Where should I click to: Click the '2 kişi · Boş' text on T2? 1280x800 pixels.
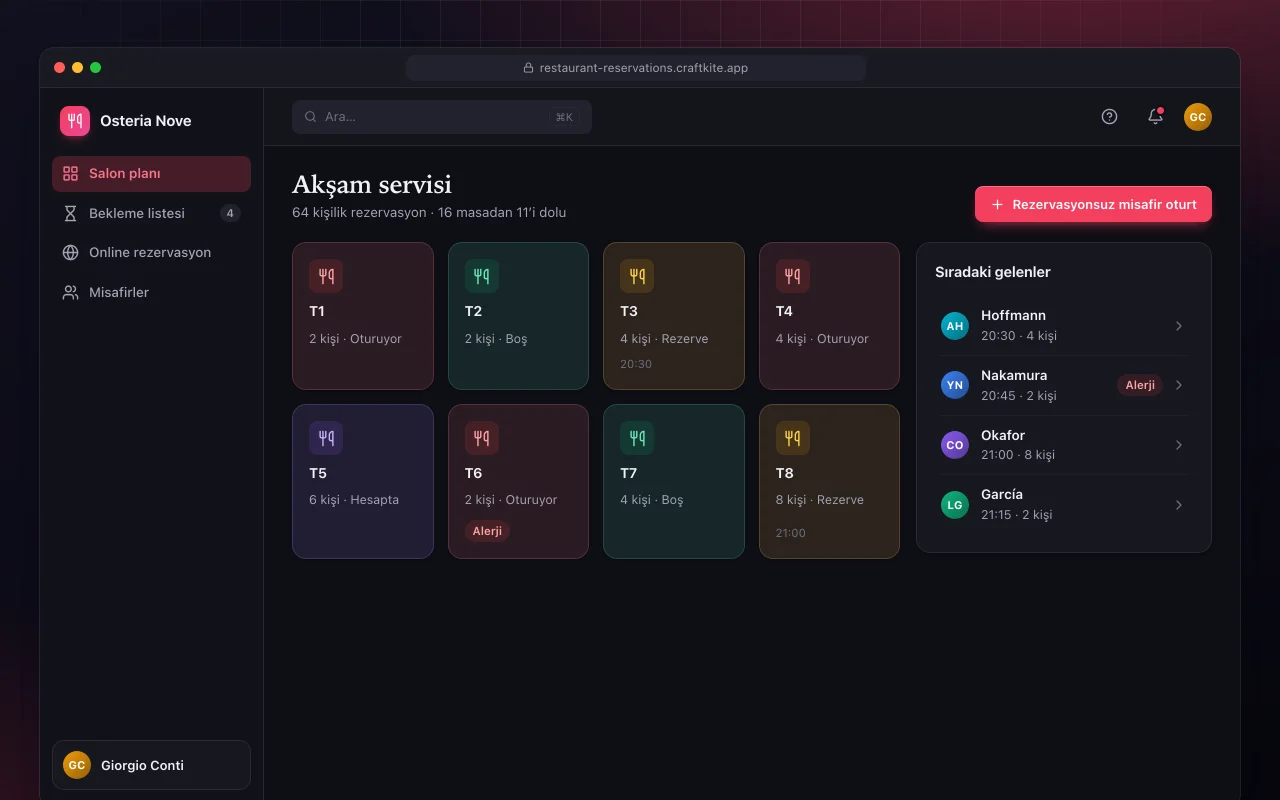click(x=496, y=339)
